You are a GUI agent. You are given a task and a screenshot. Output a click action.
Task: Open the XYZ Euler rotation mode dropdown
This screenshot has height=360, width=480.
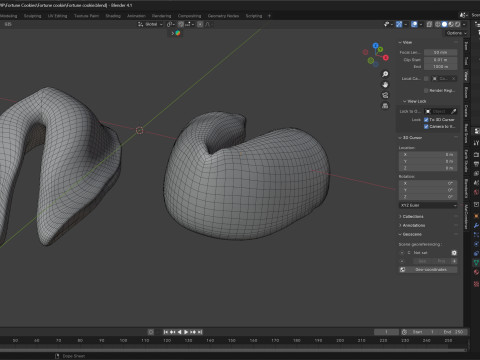[x=428, y=205]
